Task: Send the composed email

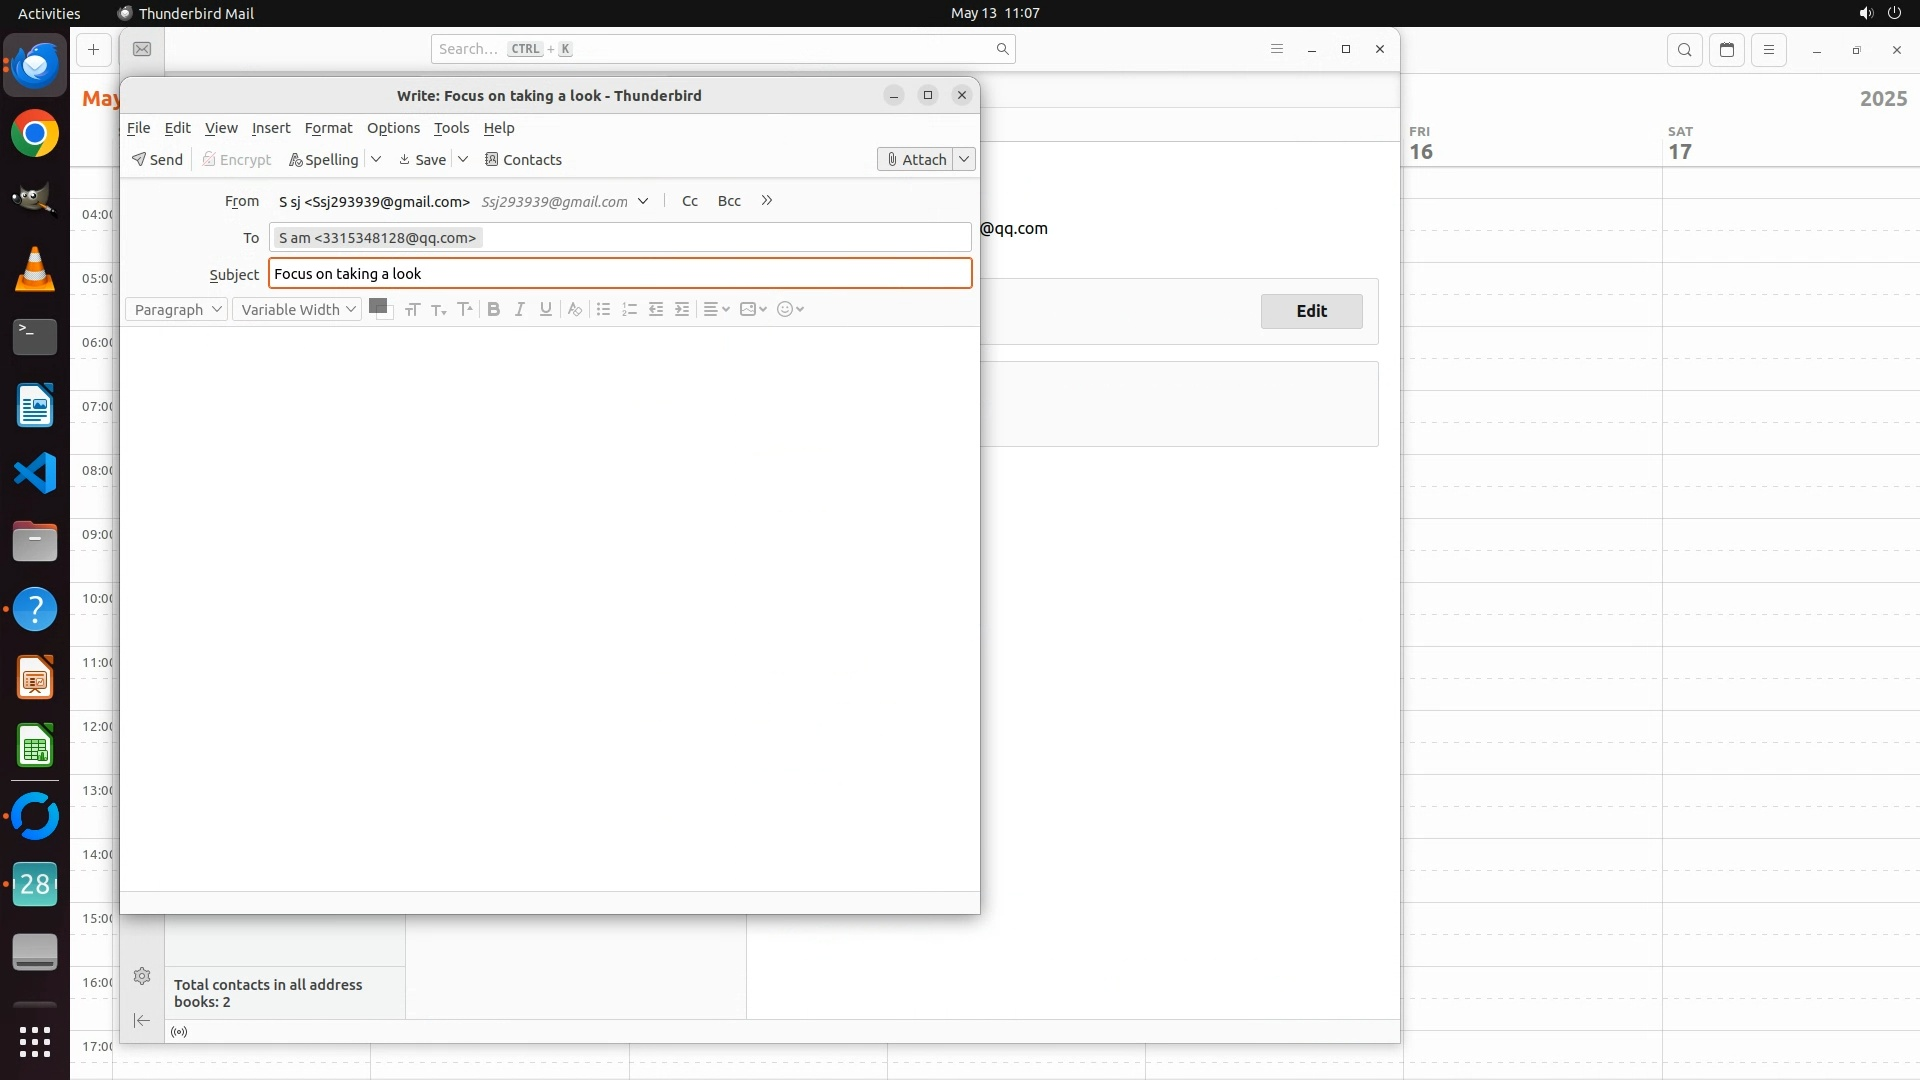Action: click(x=158, y=160)
